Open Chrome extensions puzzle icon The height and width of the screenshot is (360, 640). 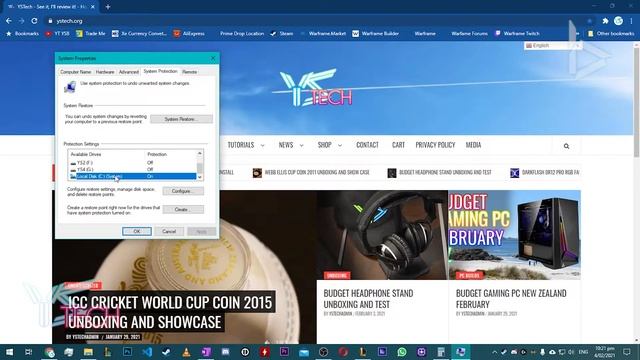tap(605, 21)
